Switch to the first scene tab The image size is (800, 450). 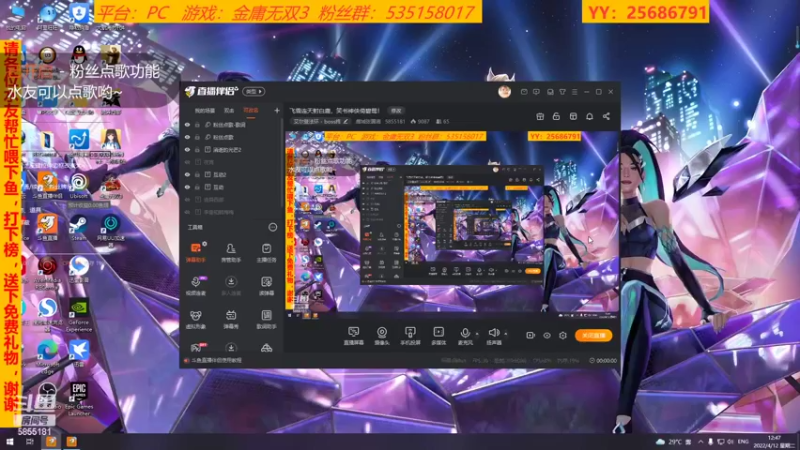pyautogui.click(x=205, y=110)
